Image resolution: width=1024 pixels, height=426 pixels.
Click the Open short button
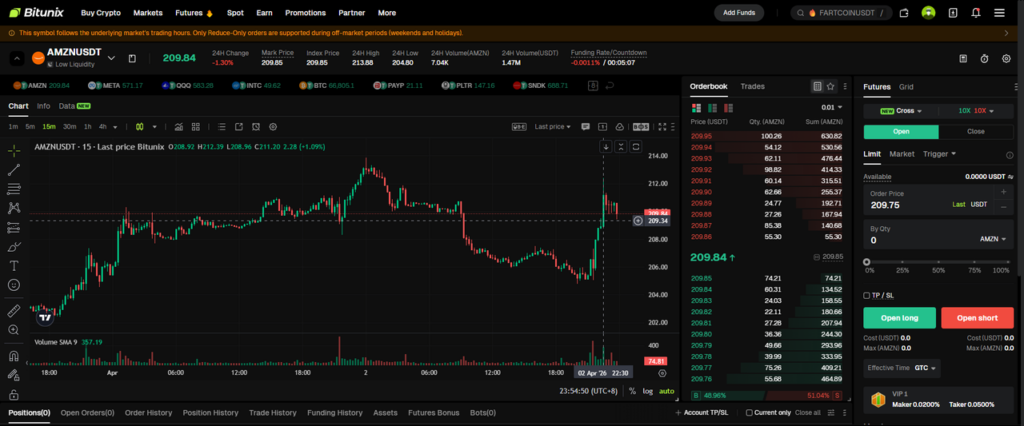[977, 318]
